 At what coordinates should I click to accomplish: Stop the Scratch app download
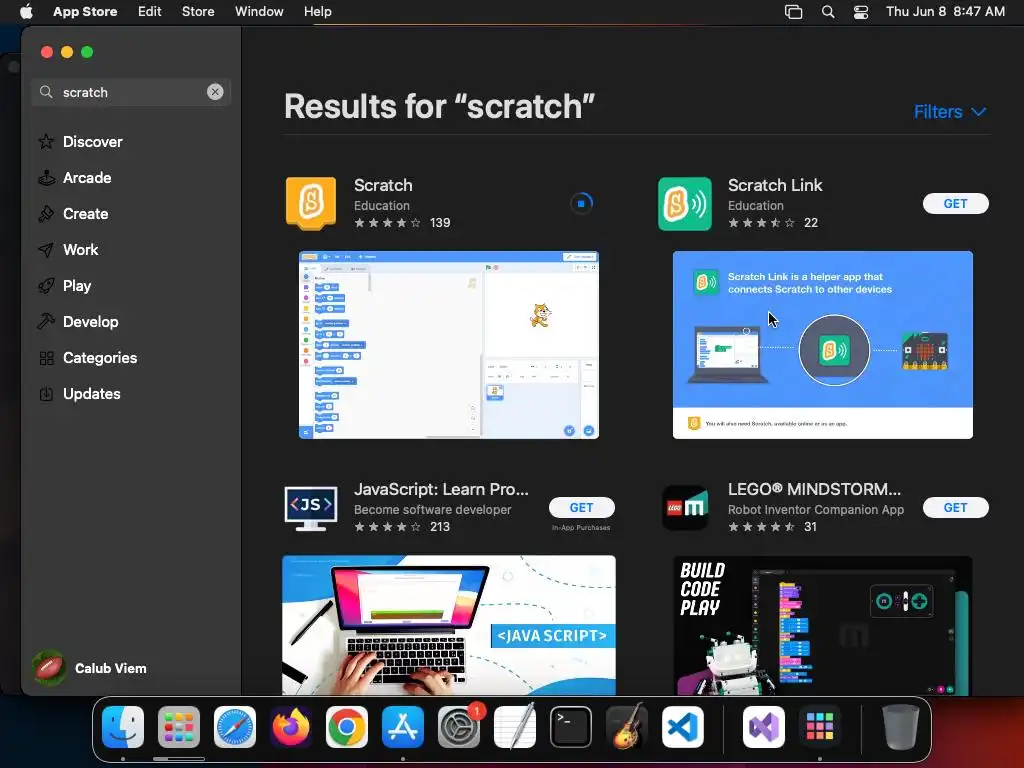(x=581, y=204)
